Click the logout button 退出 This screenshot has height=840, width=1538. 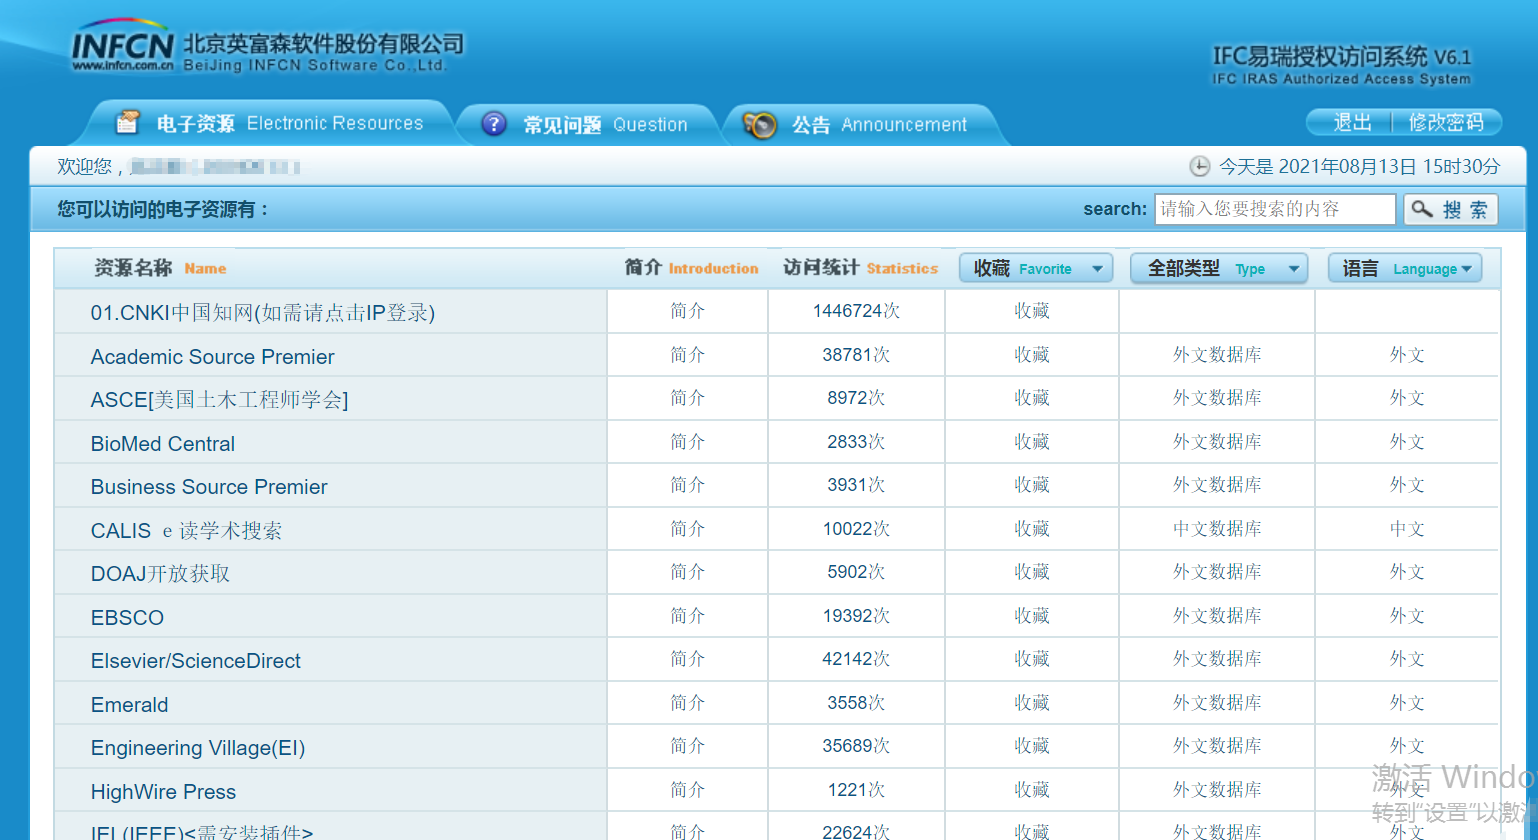click(x=1352, y=122)
